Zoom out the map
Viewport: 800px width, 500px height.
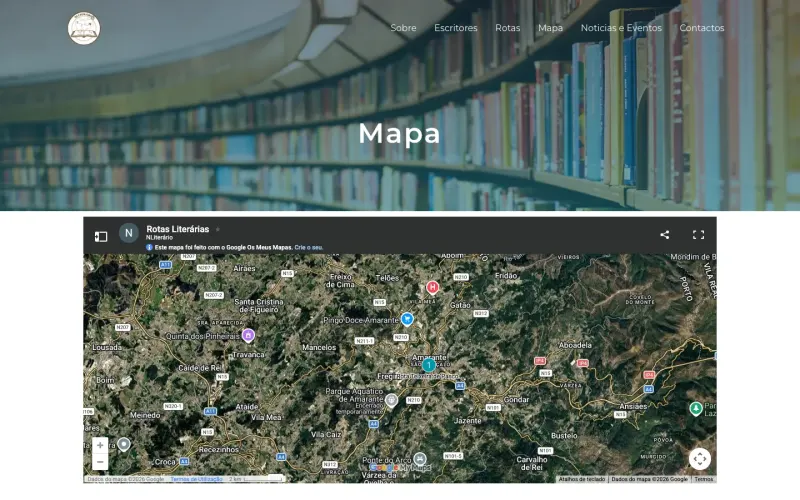(100, 462)
